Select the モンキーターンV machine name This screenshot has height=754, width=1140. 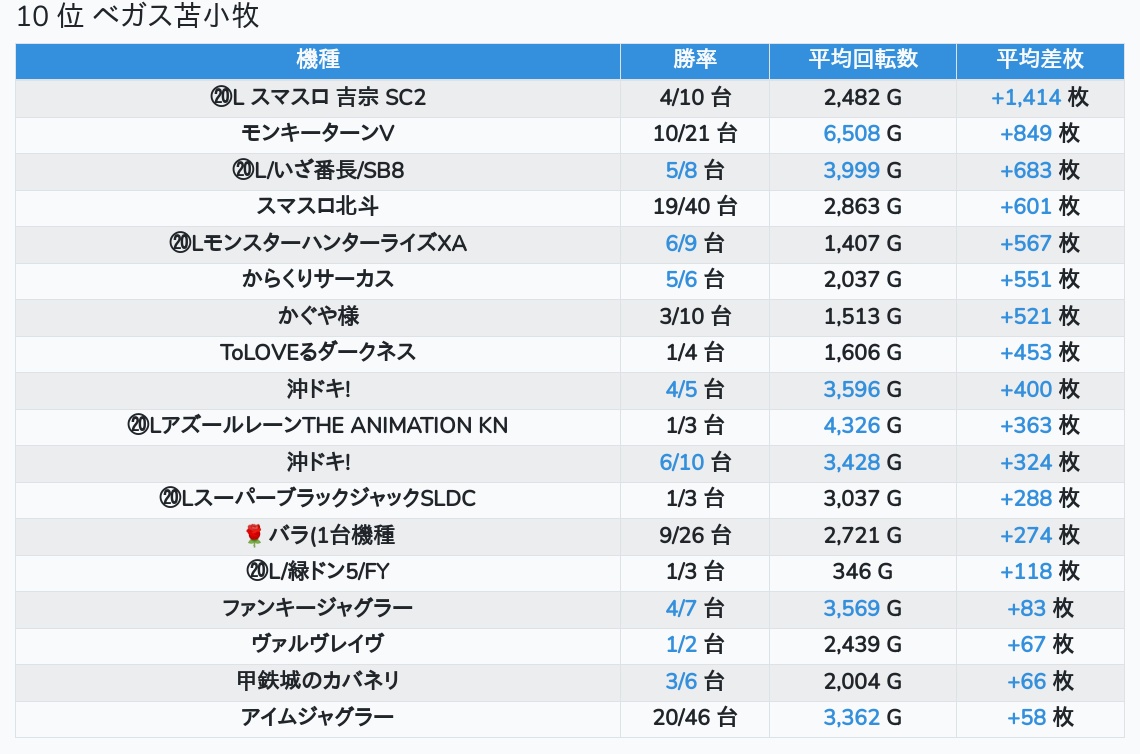pyautogui.click(x=318, y=134)
